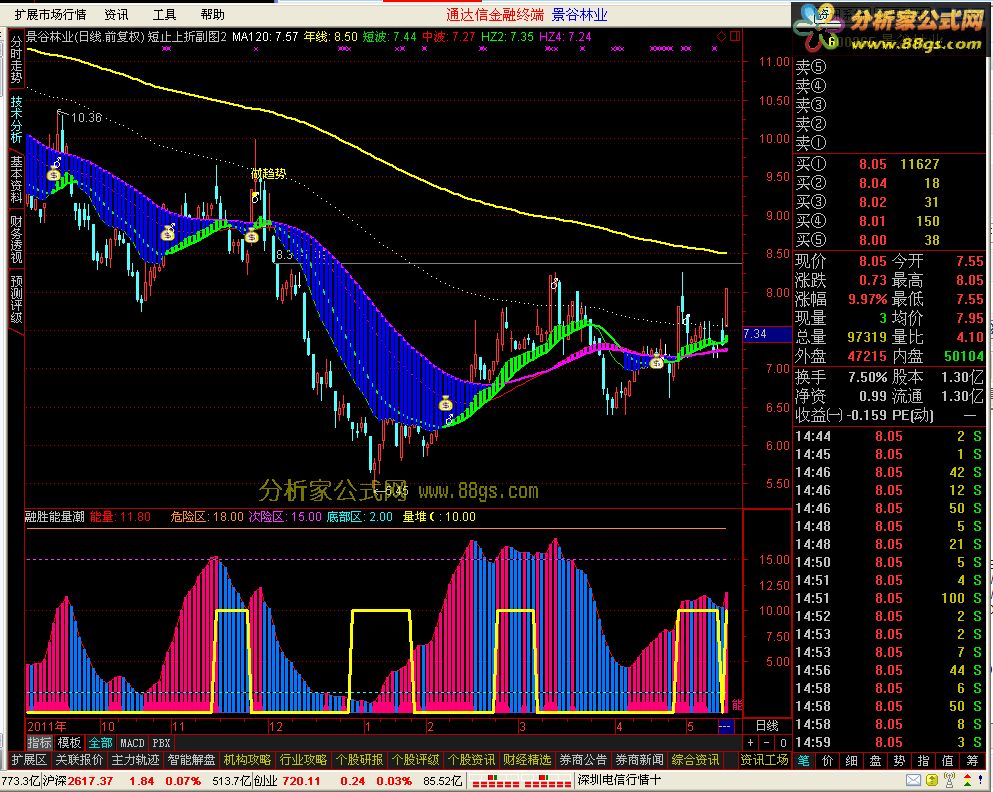Open the 扩展区 bottom tab
Screen dimensions: 993x792
29,759
